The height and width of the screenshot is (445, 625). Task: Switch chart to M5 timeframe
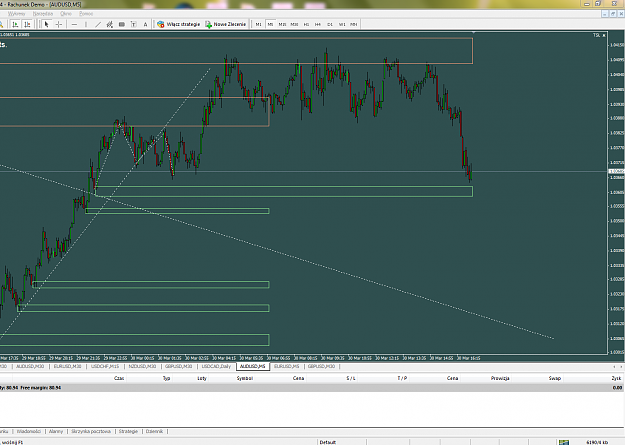(270, 24)
